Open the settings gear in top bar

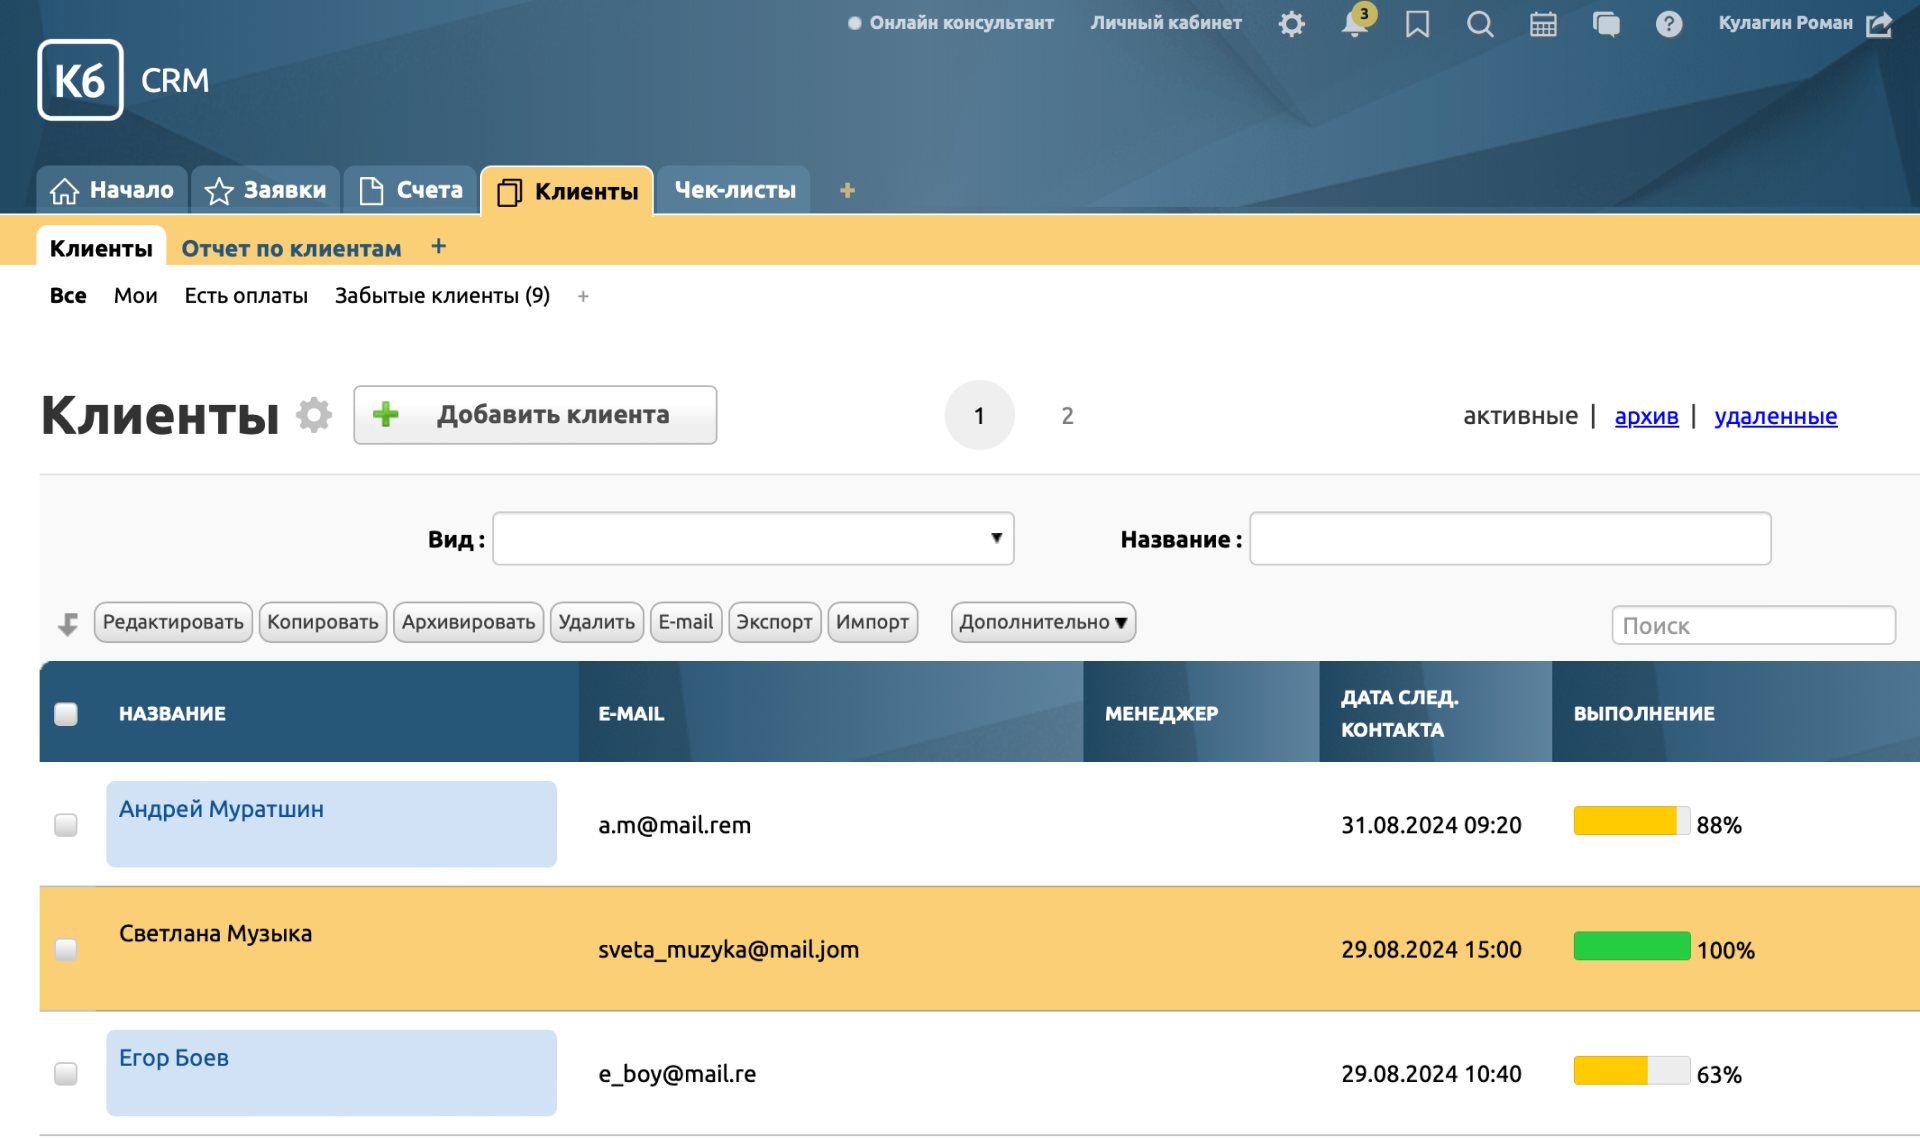[1291, 24]
